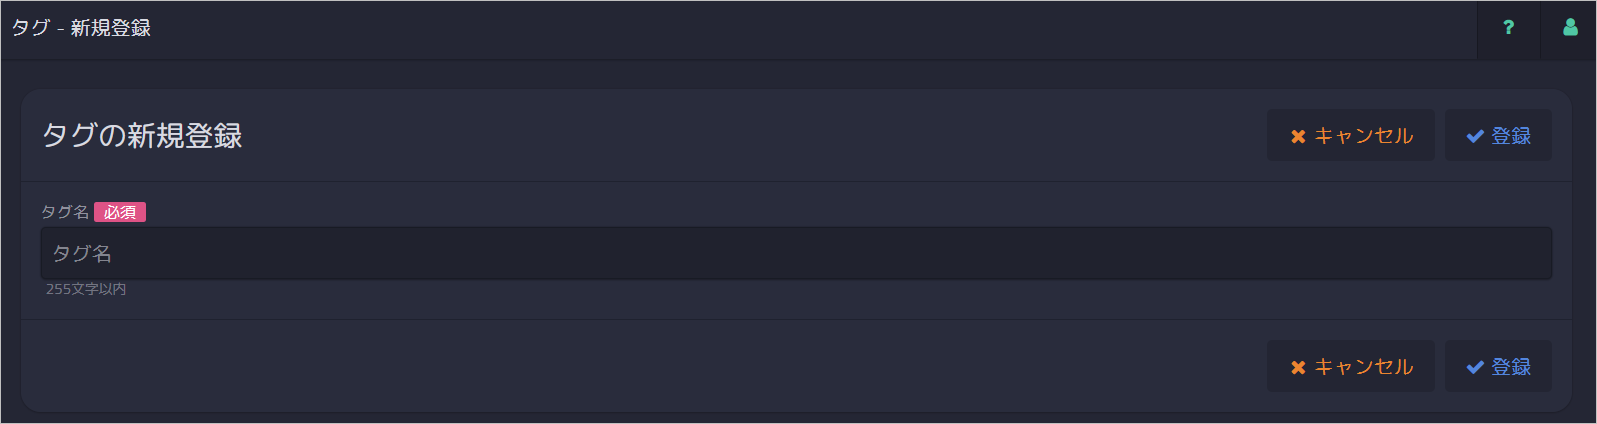Cancel using the bottom キャンセル button
This screenshot has width=1597, height=424.
tap(1351, 366)
